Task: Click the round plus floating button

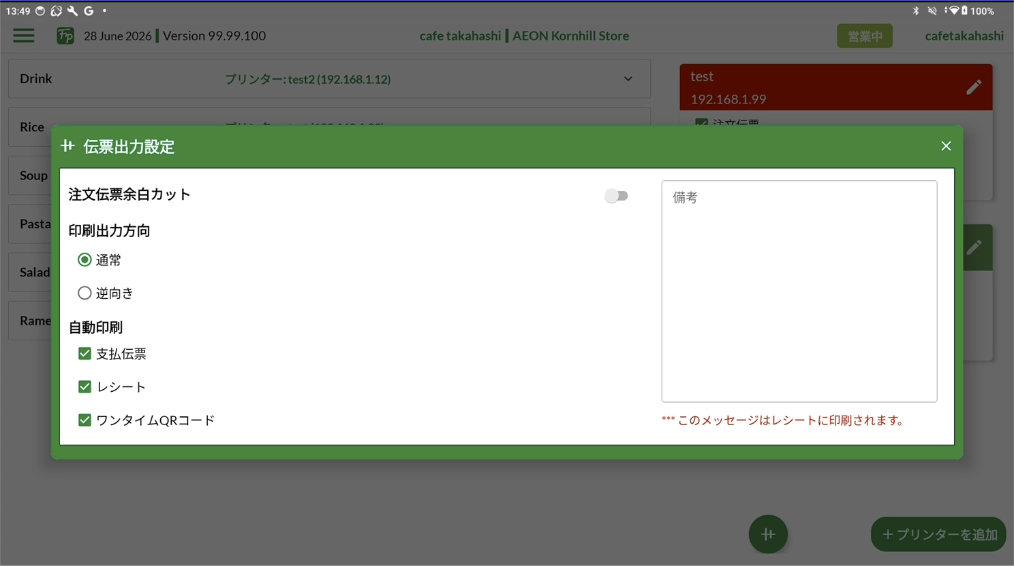Action: [x=768, y=534]
